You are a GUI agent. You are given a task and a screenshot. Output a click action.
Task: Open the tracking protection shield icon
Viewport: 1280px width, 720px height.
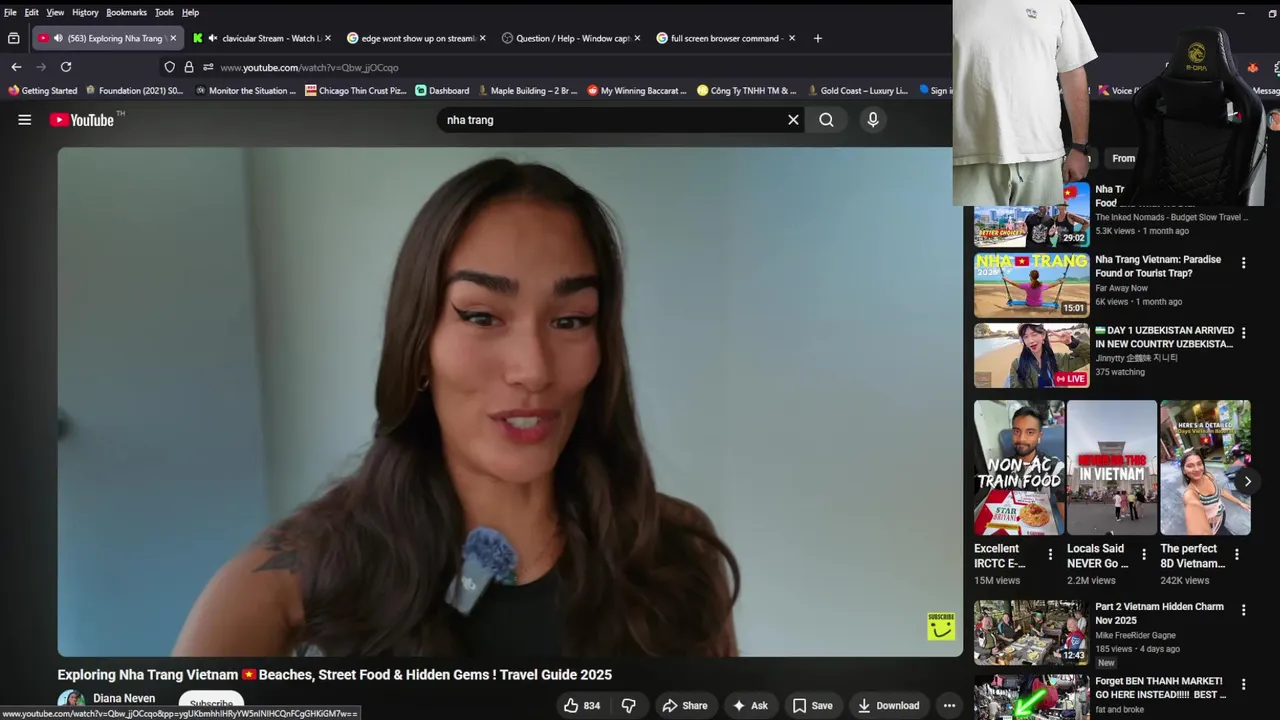(169, 67)
